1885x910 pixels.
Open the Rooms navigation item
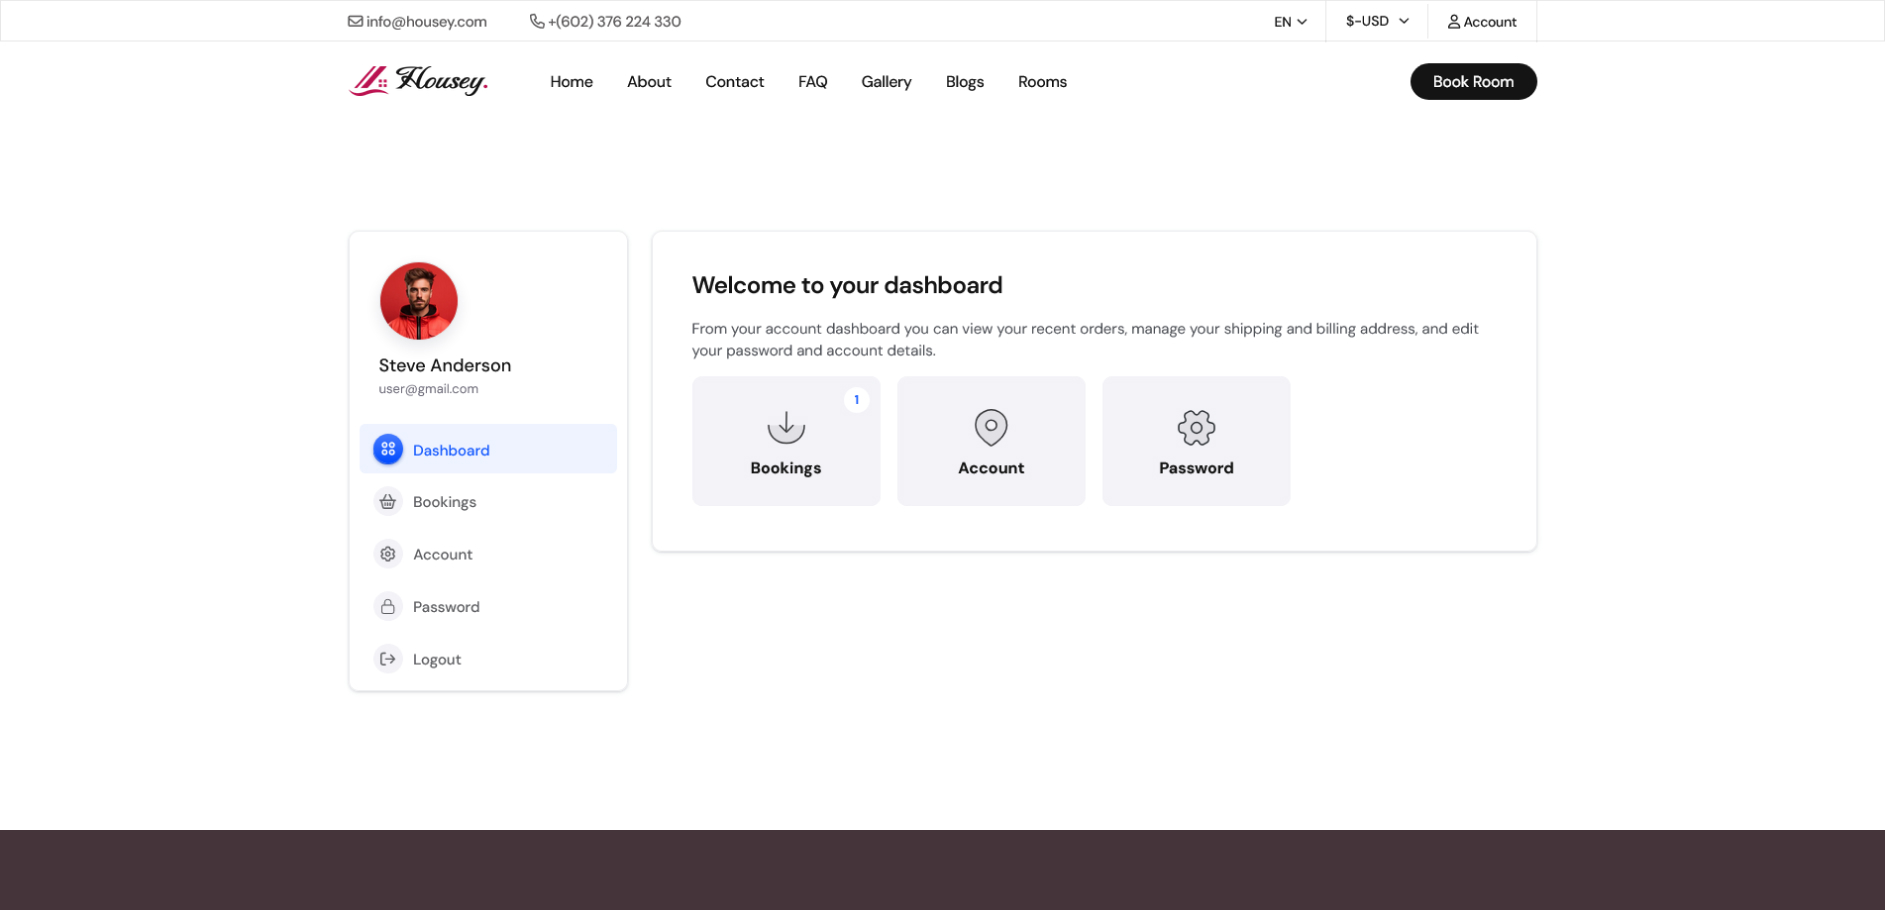(x=1042, y=82)
